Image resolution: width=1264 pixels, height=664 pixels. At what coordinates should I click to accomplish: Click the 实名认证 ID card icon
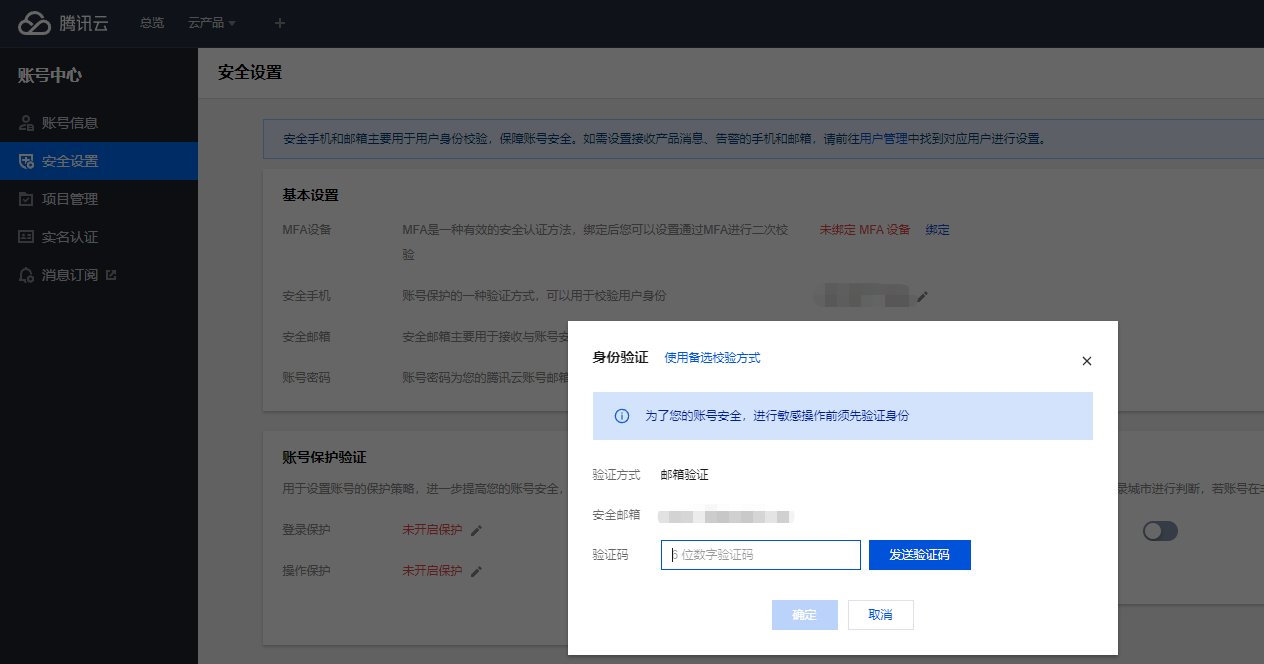click(x=26, y=237)
